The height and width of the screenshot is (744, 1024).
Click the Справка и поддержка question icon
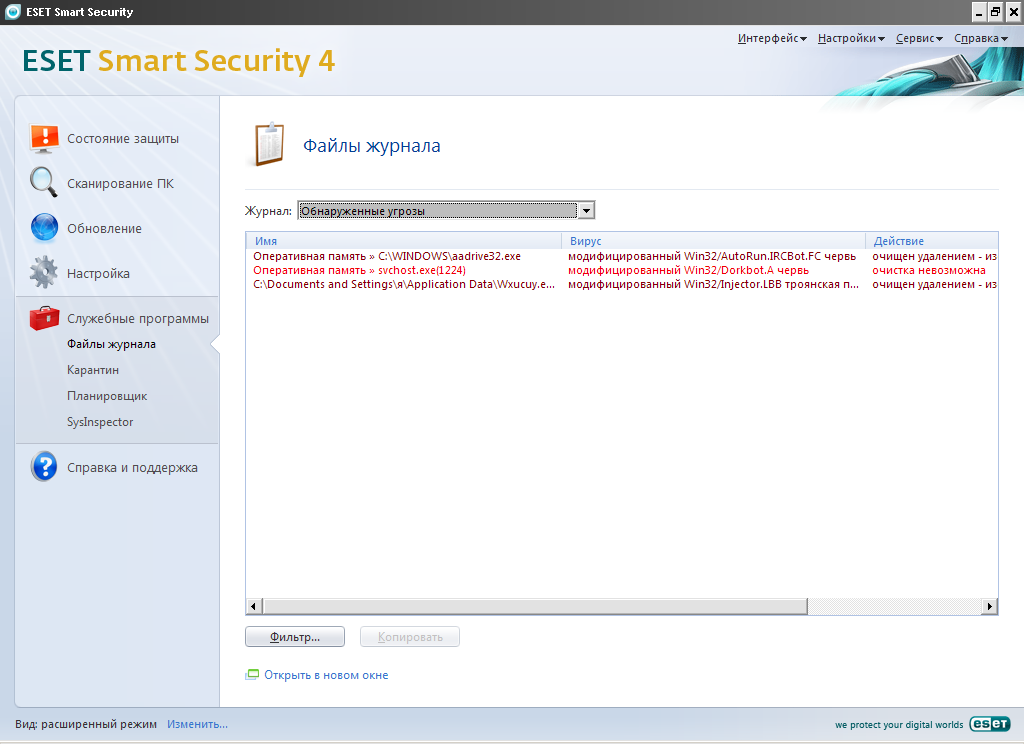tap(44, 467)
